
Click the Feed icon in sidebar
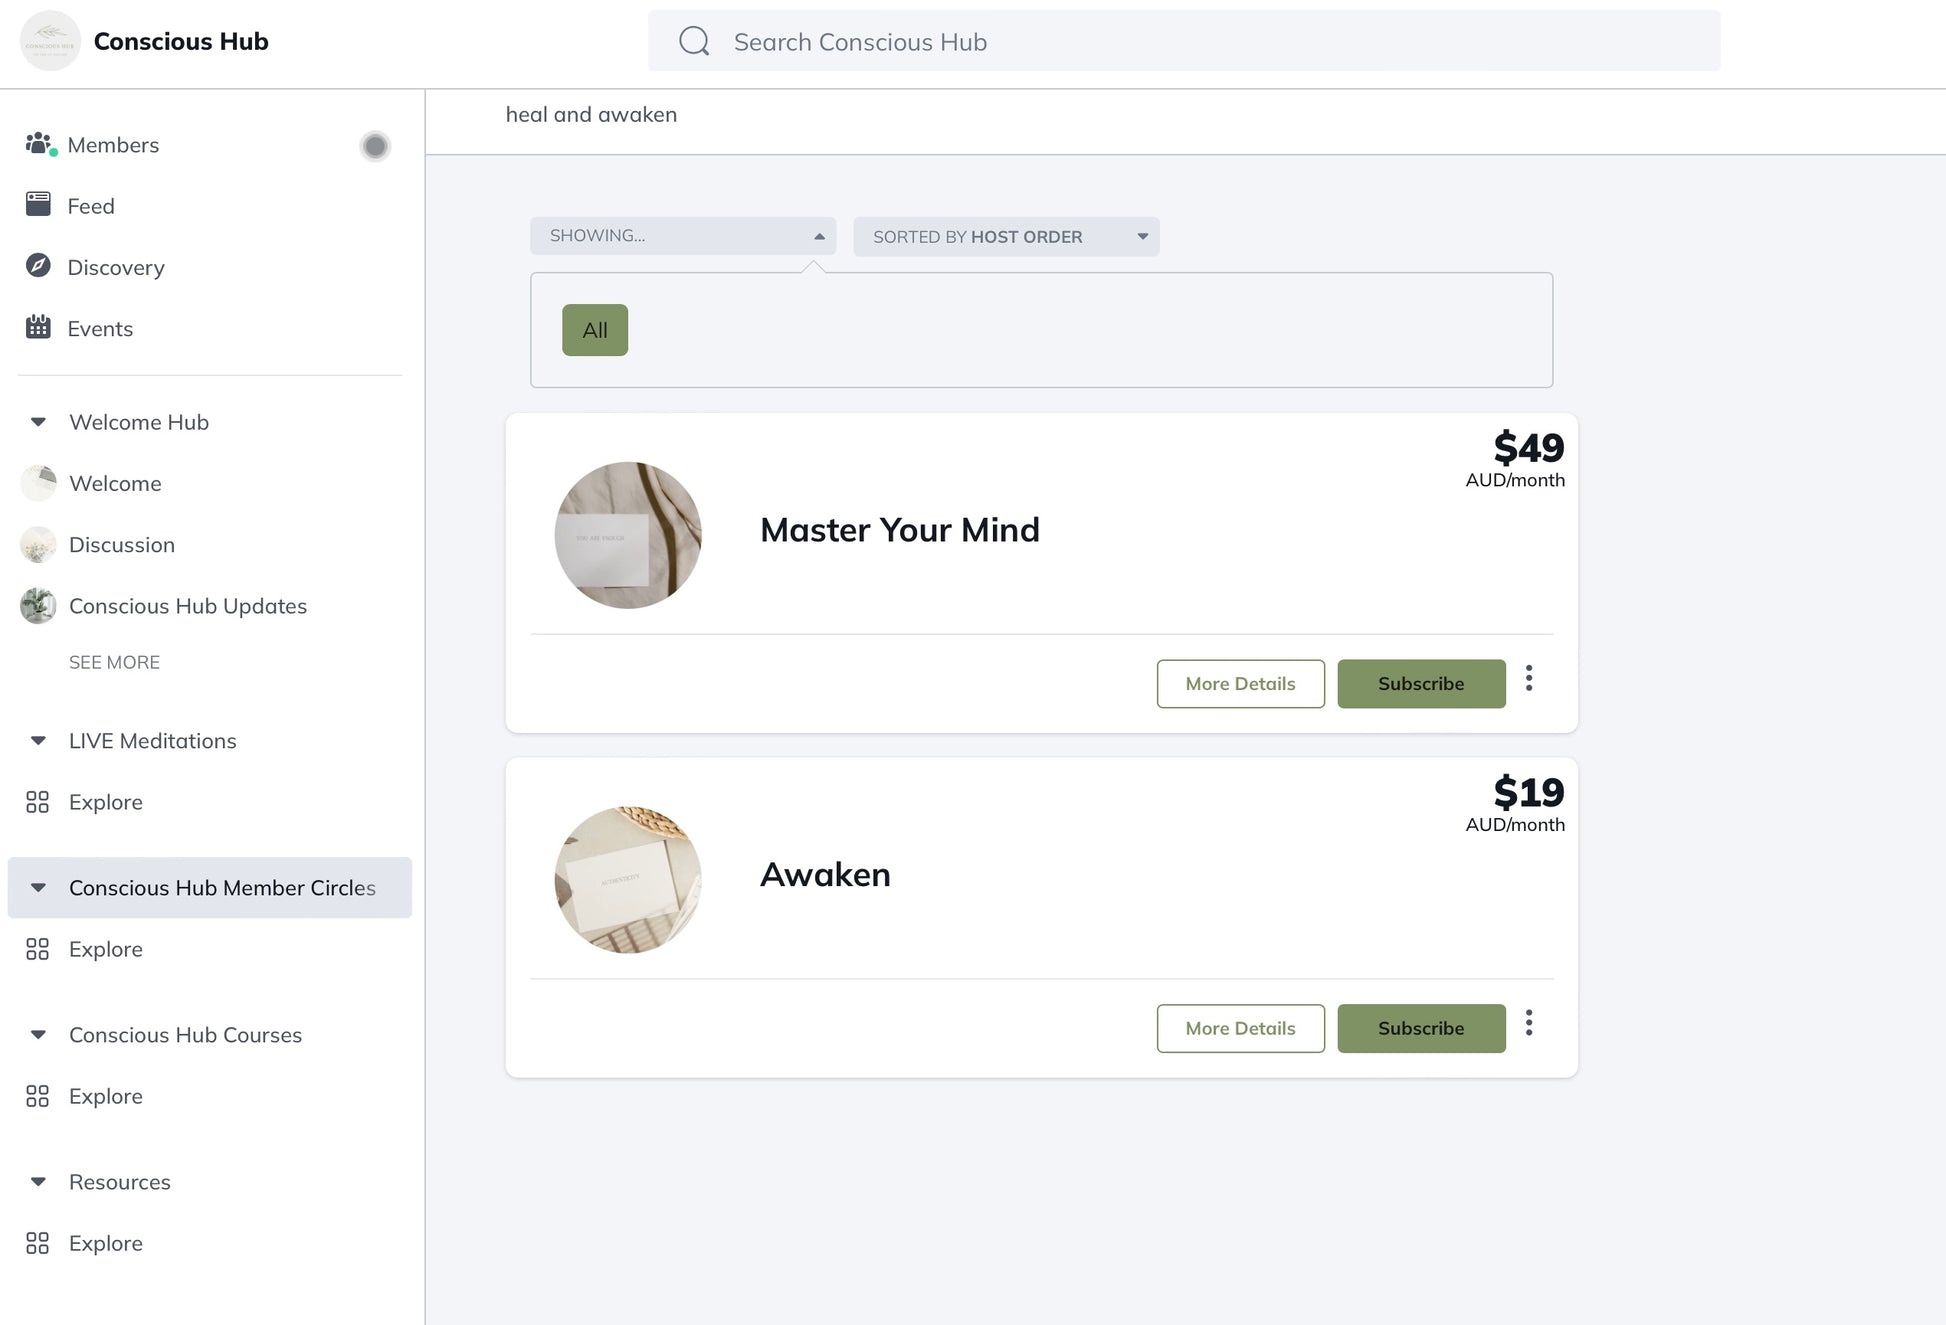click(39, 205)
